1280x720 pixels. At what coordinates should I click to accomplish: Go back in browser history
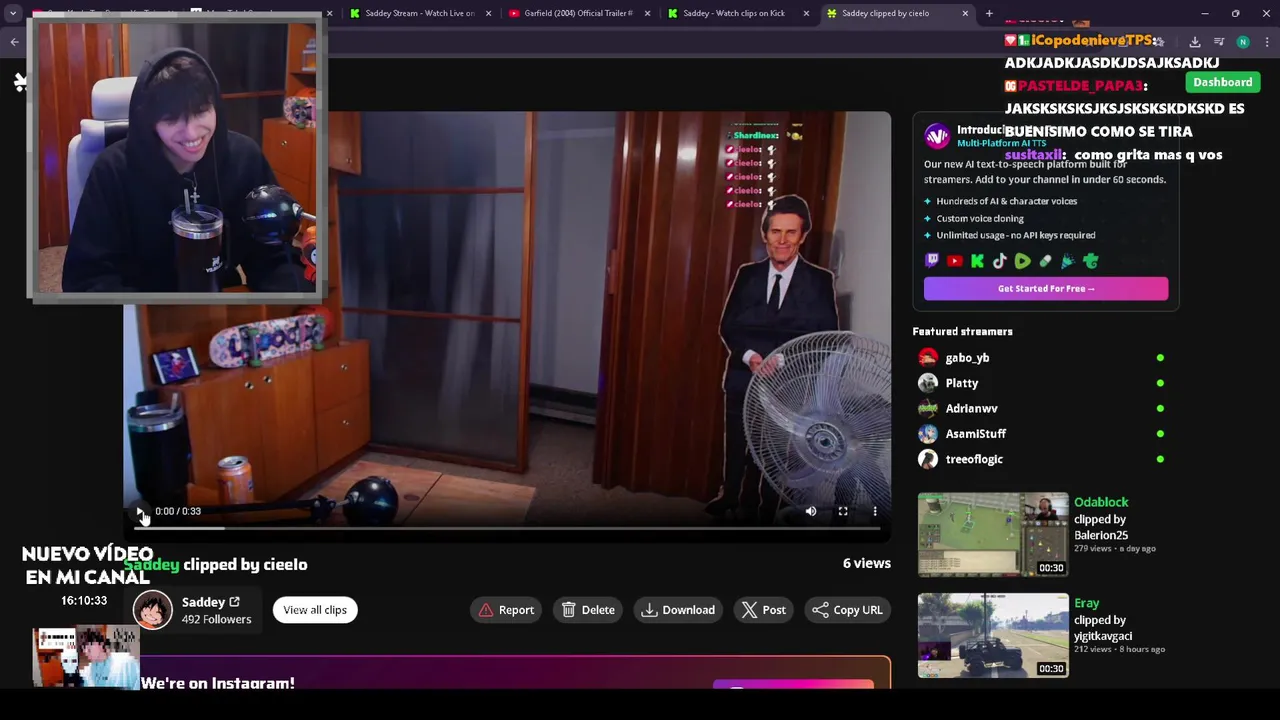click(14, 42)
